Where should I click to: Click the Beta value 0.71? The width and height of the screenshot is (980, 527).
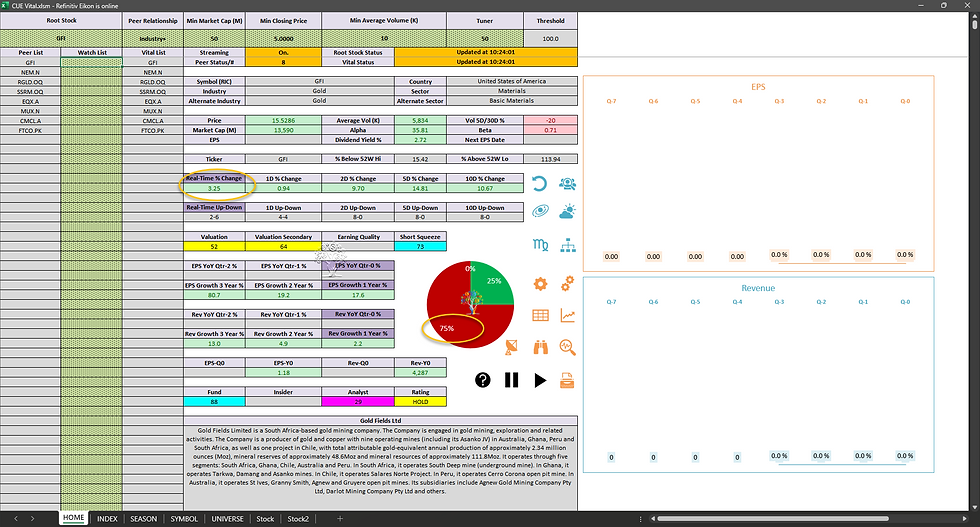(x=550, y=130)
